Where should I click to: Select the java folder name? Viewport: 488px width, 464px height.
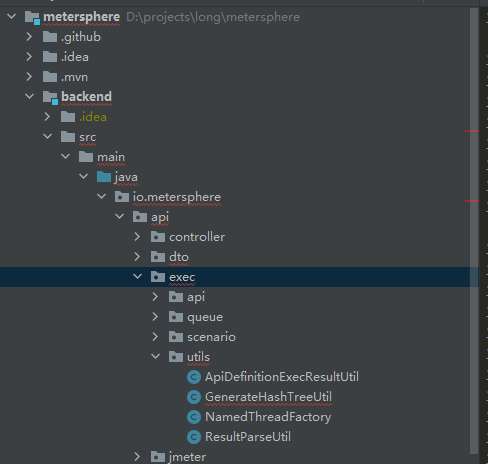(126, 177)
